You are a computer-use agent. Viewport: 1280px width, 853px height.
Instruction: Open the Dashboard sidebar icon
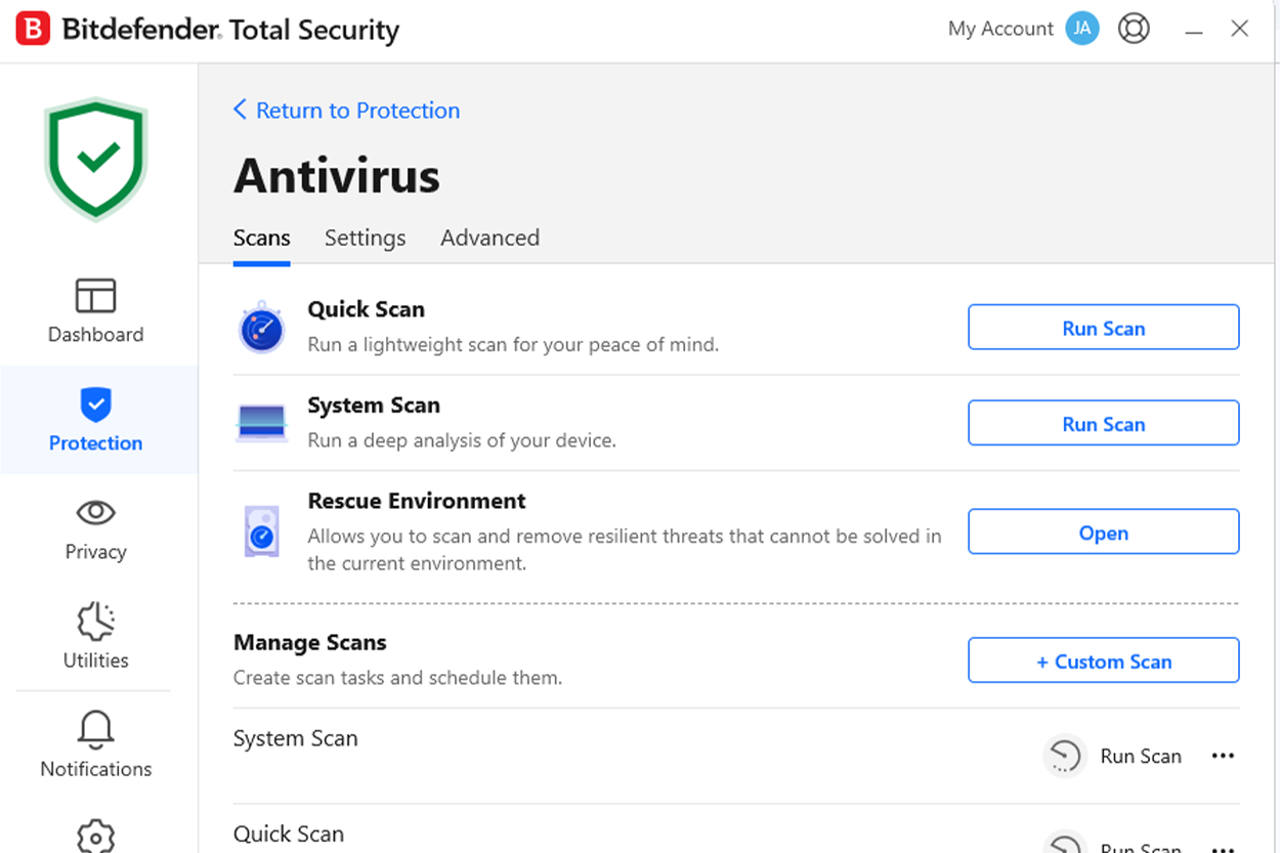96,296
